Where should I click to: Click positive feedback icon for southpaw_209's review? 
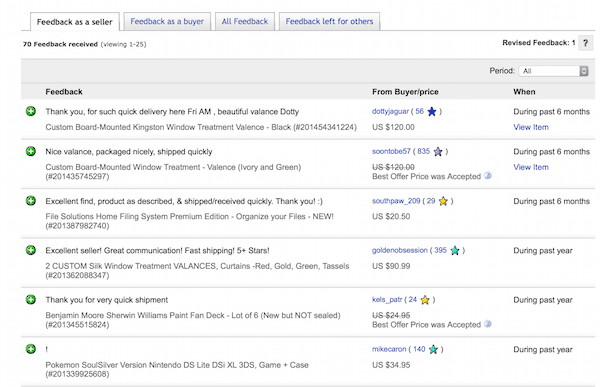(x=31, y=201)
